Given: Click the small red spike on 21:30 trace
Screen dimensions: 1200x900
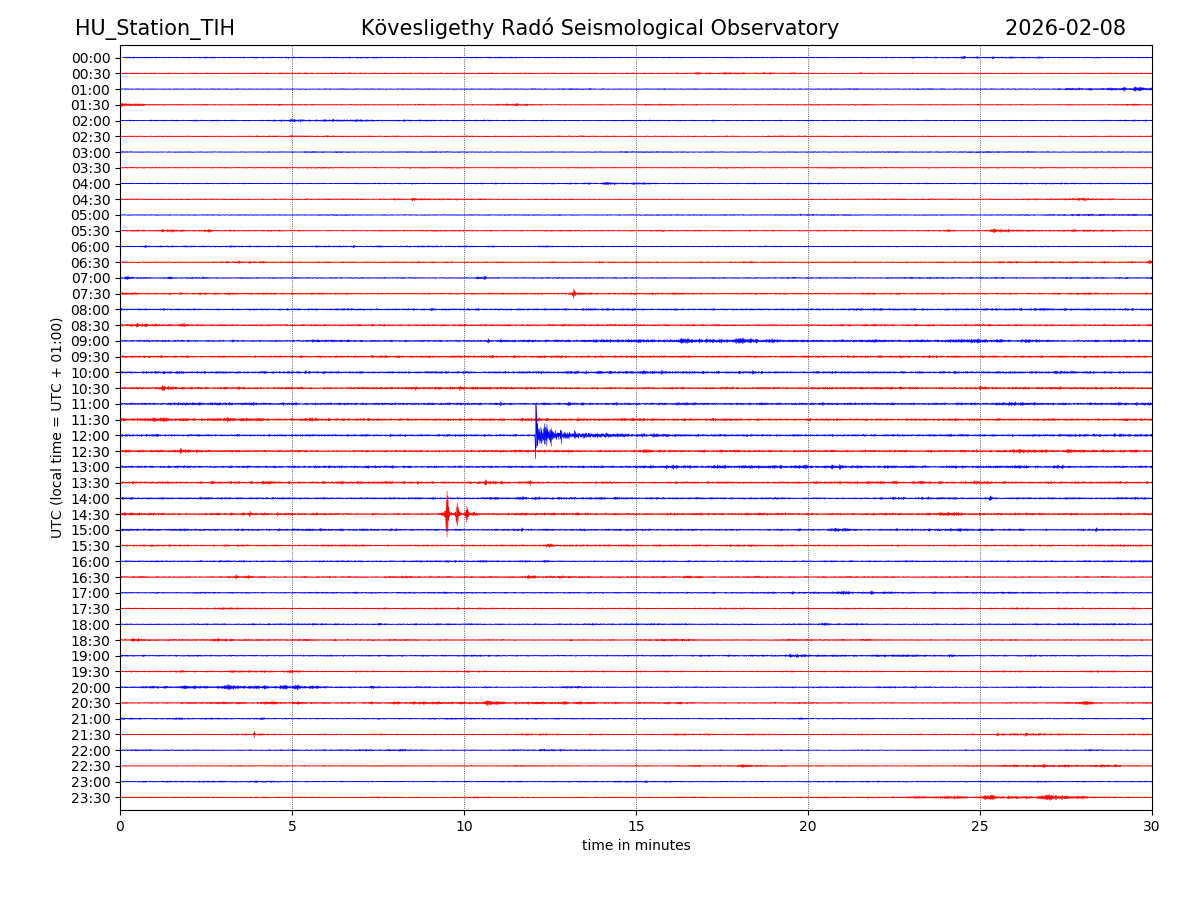Looking at the screenshot, I should (x=254, y=734).
